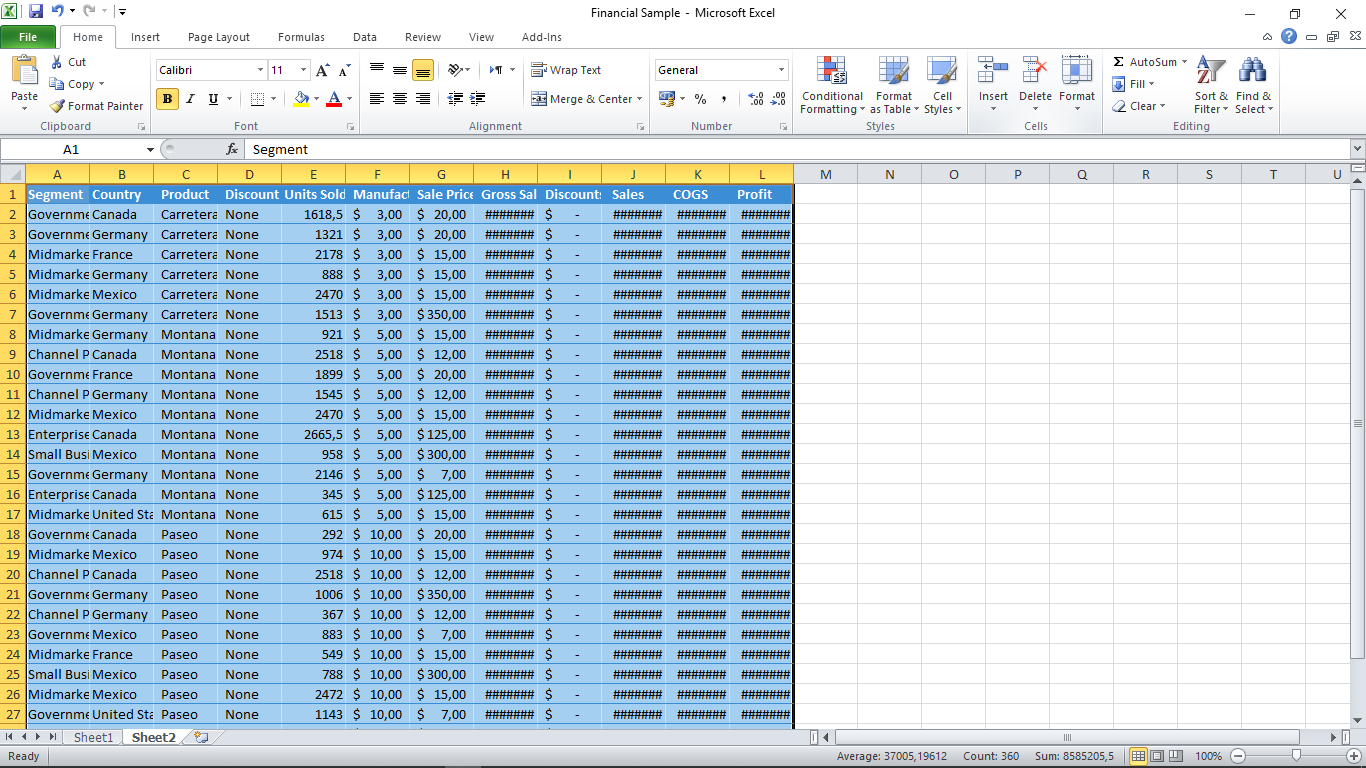Click the Font Color letter A

(334, 99)
